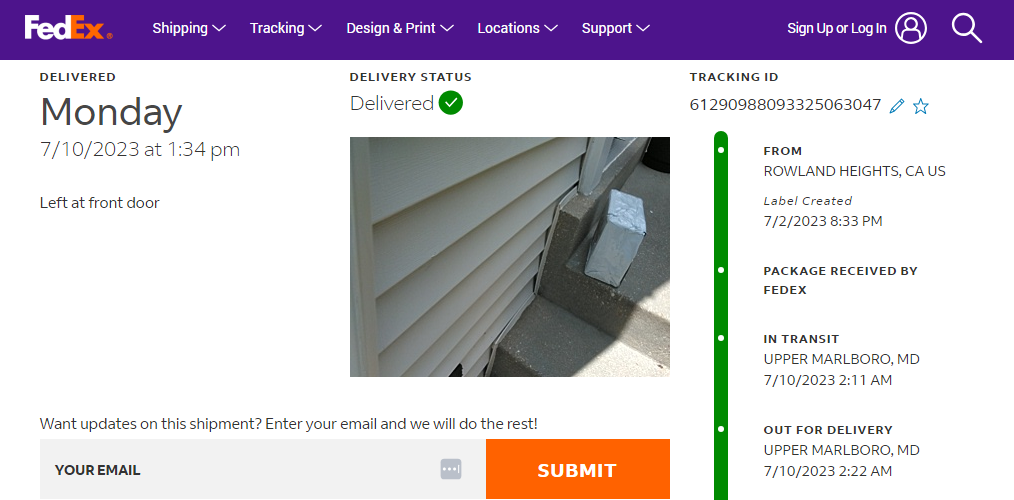Edit tracking ID nickname with pencil icon
This screenshot has height=500, width=1014.
(x=897, y=106)
